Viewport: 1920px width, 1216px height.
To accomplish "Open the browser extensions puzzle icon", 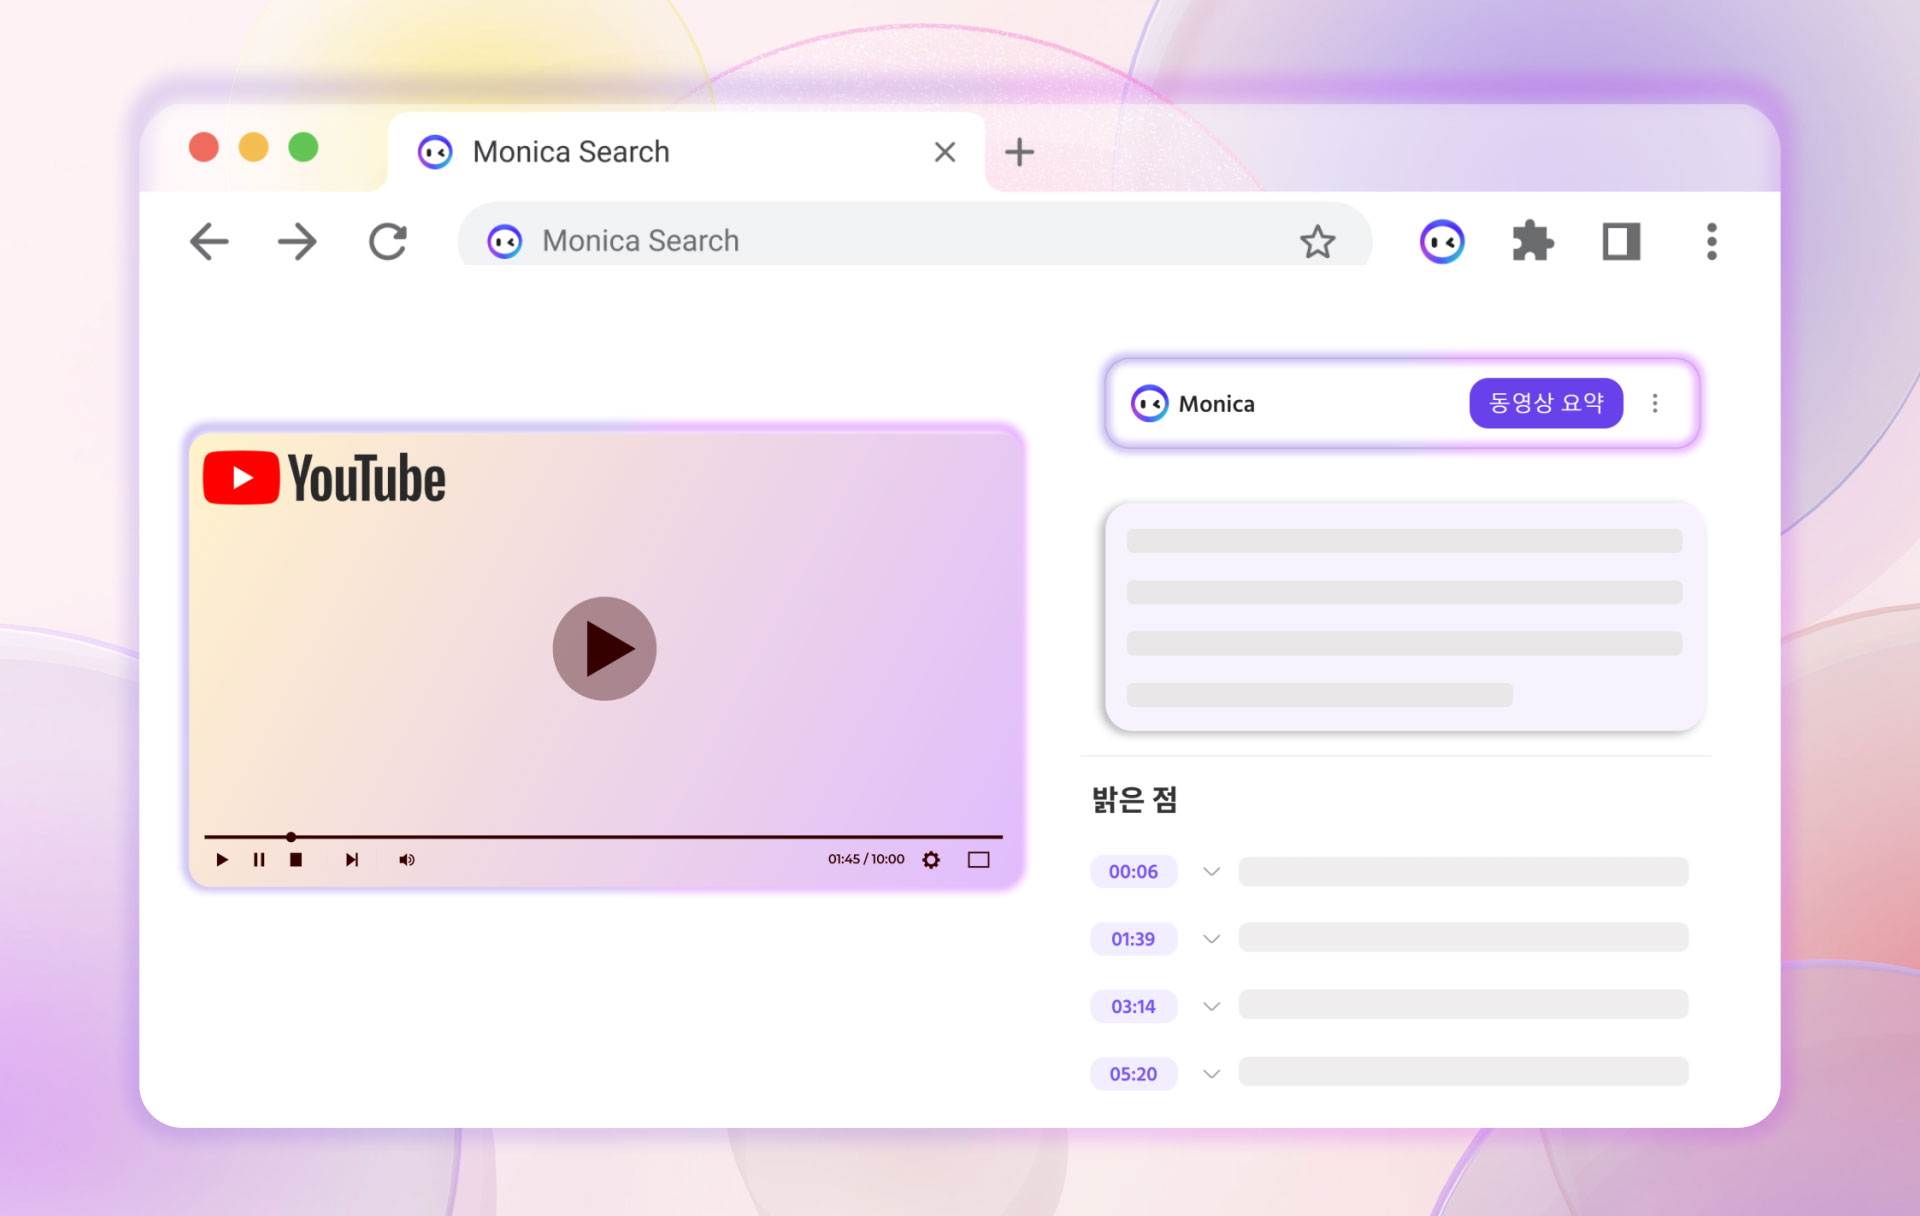I will pos(1532,241).
